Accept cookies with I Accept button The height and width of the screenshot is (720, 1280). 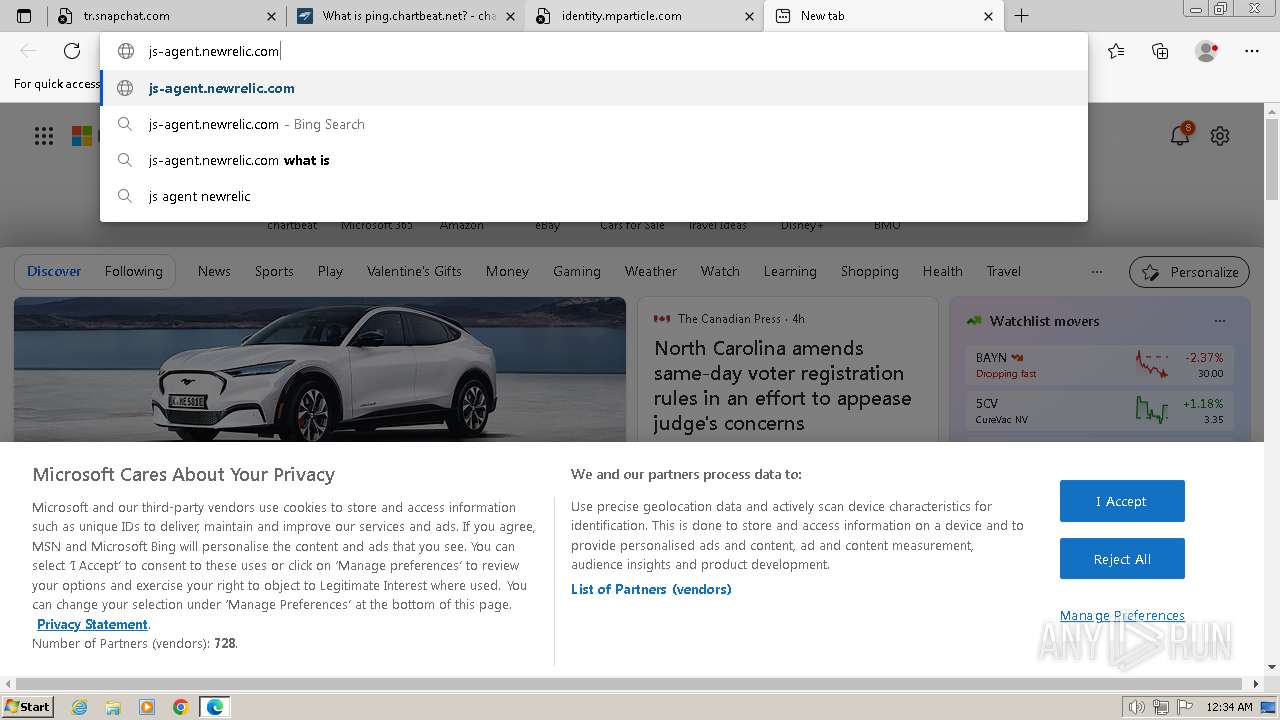[1122, 501]
